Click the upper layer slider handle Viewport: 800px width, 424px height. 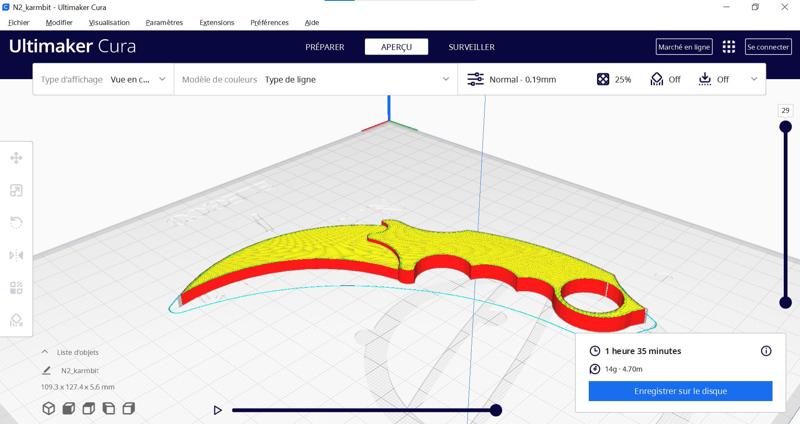(786, 126)
